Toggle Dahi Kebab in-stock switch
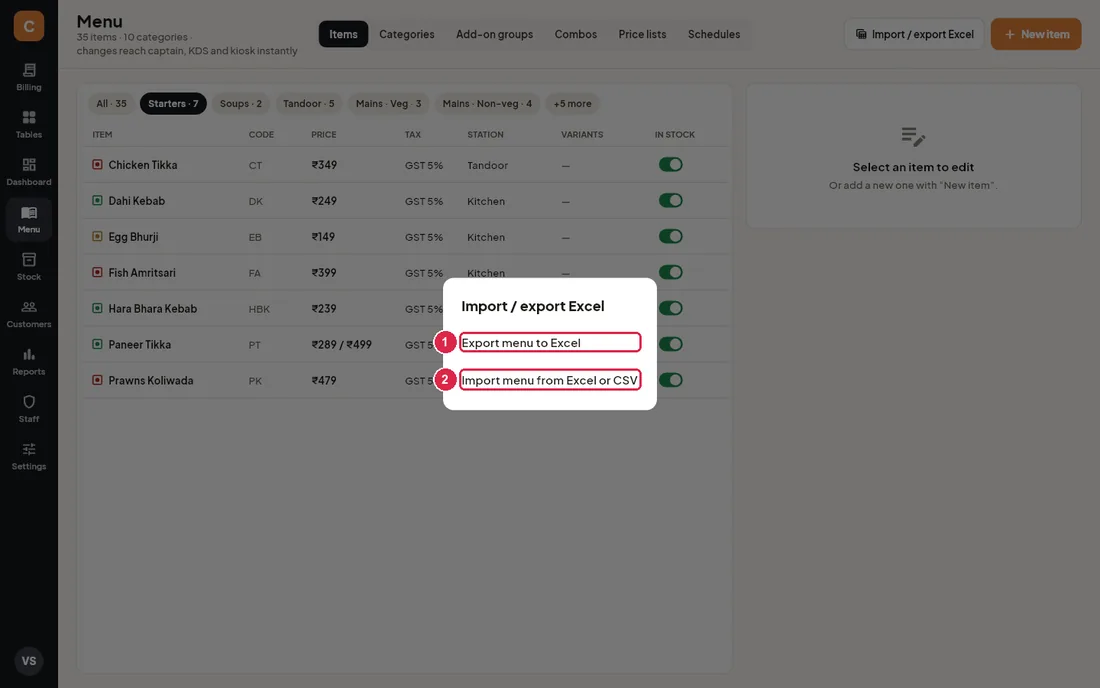This screenshot has height=688, width=1100. coord(671,201)
